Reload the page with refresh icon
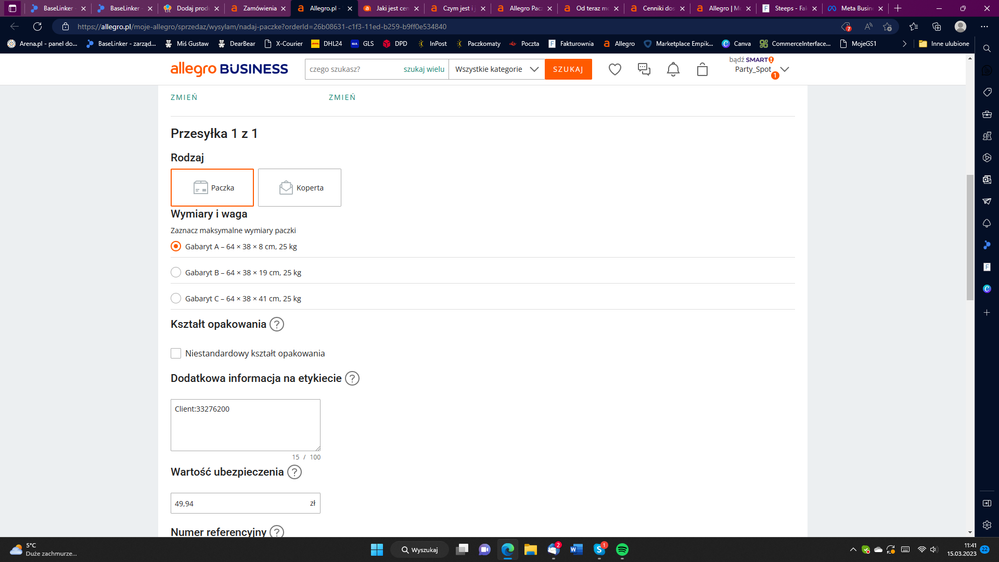 point(38,27)
